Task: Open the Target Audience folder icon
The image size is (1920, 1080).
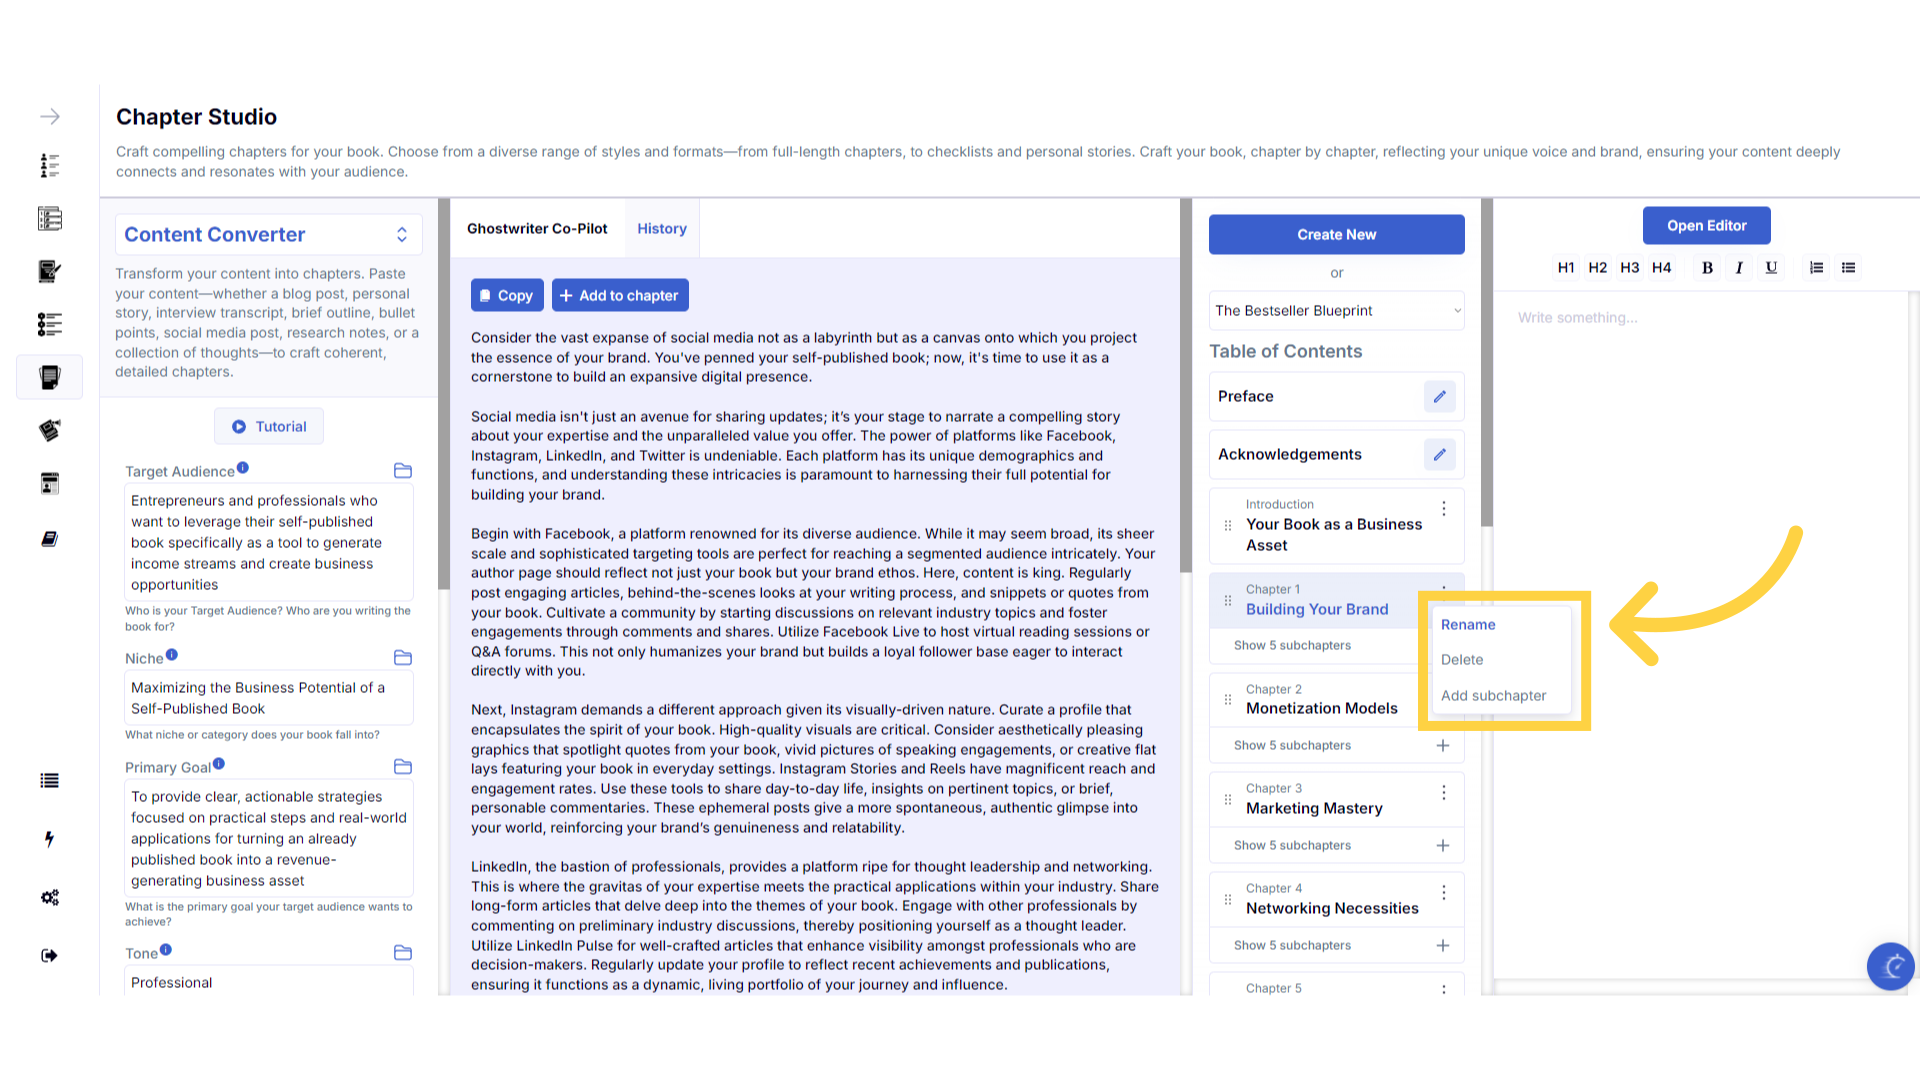Action: coord(403,471)
